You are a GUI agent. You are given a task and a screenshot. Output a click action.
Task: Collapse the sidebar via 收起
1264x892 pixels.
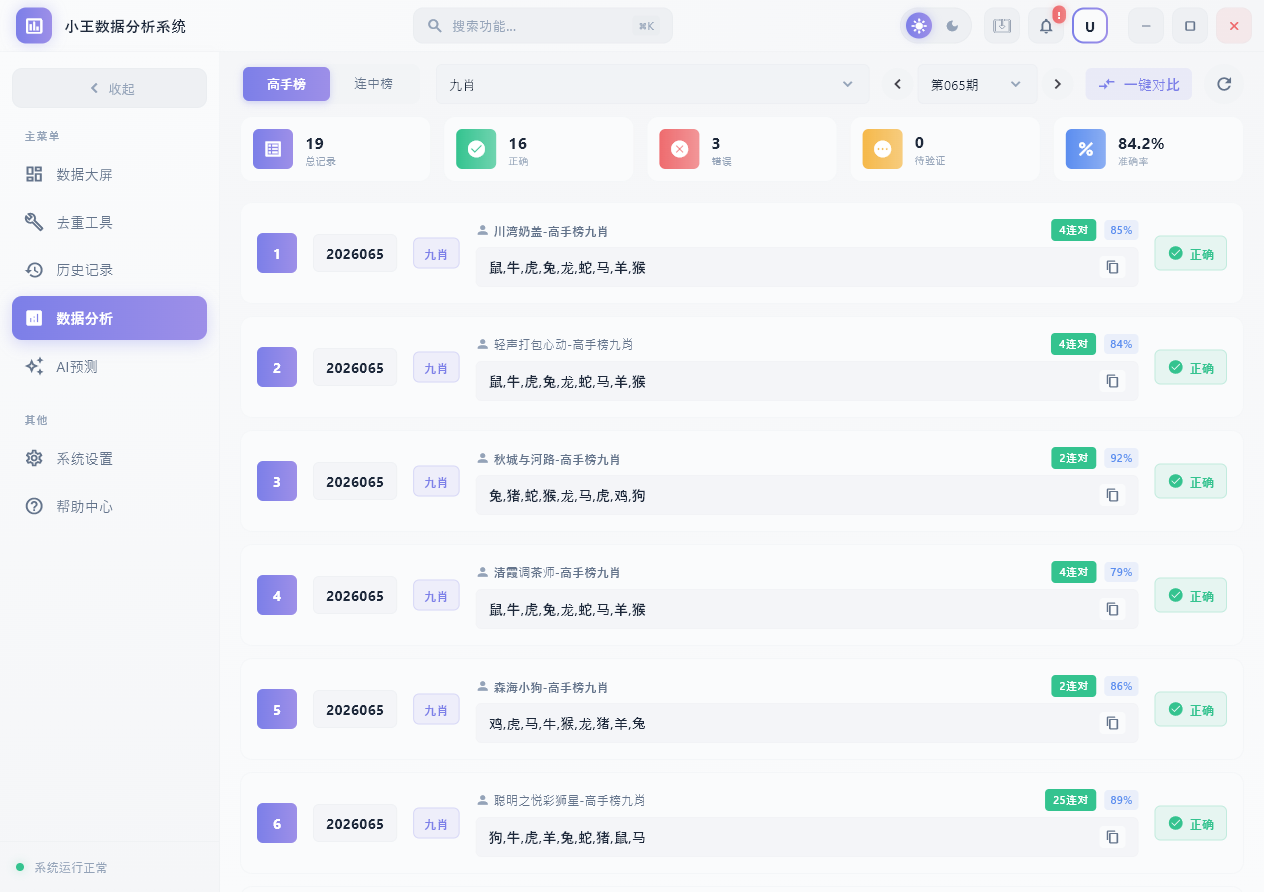(x=109, y=88)
